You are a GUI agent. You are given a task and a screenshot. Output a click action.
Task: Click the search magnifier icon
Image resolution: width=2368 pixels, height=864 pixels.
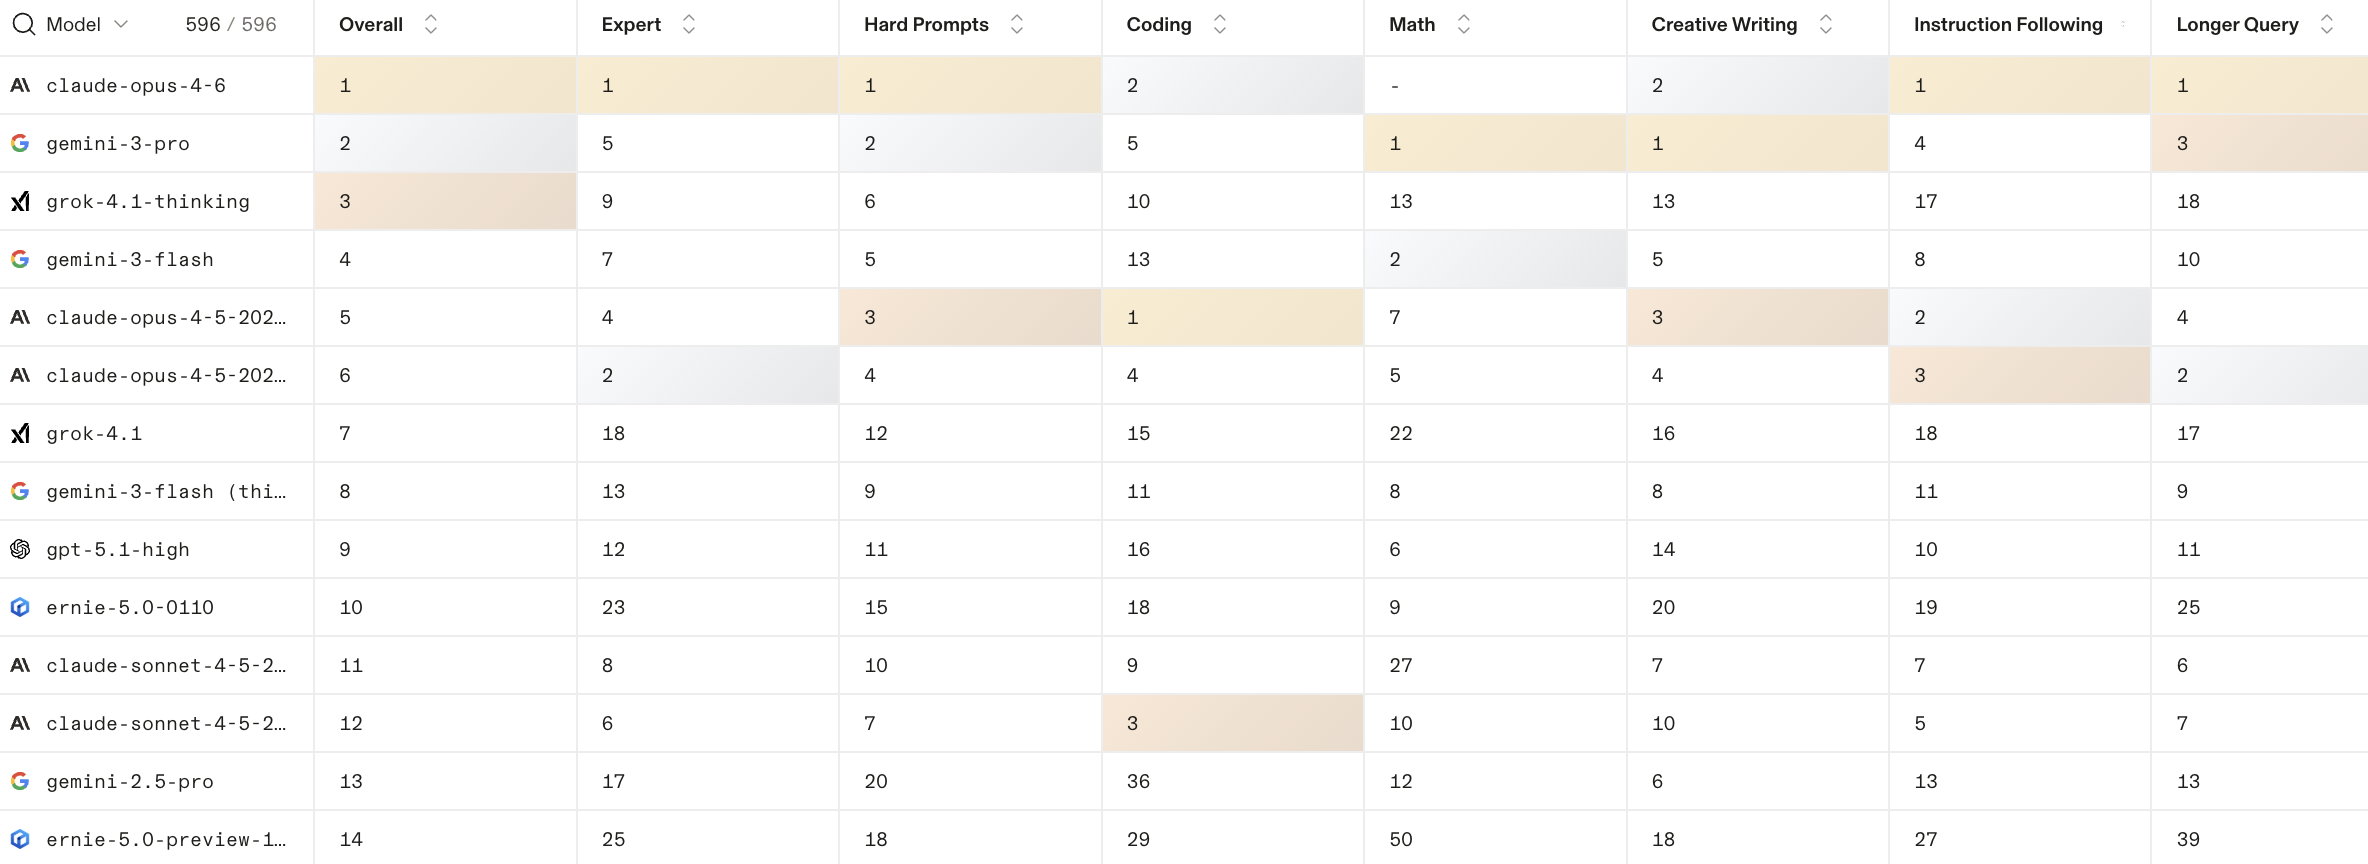click(x=23, y=24)
